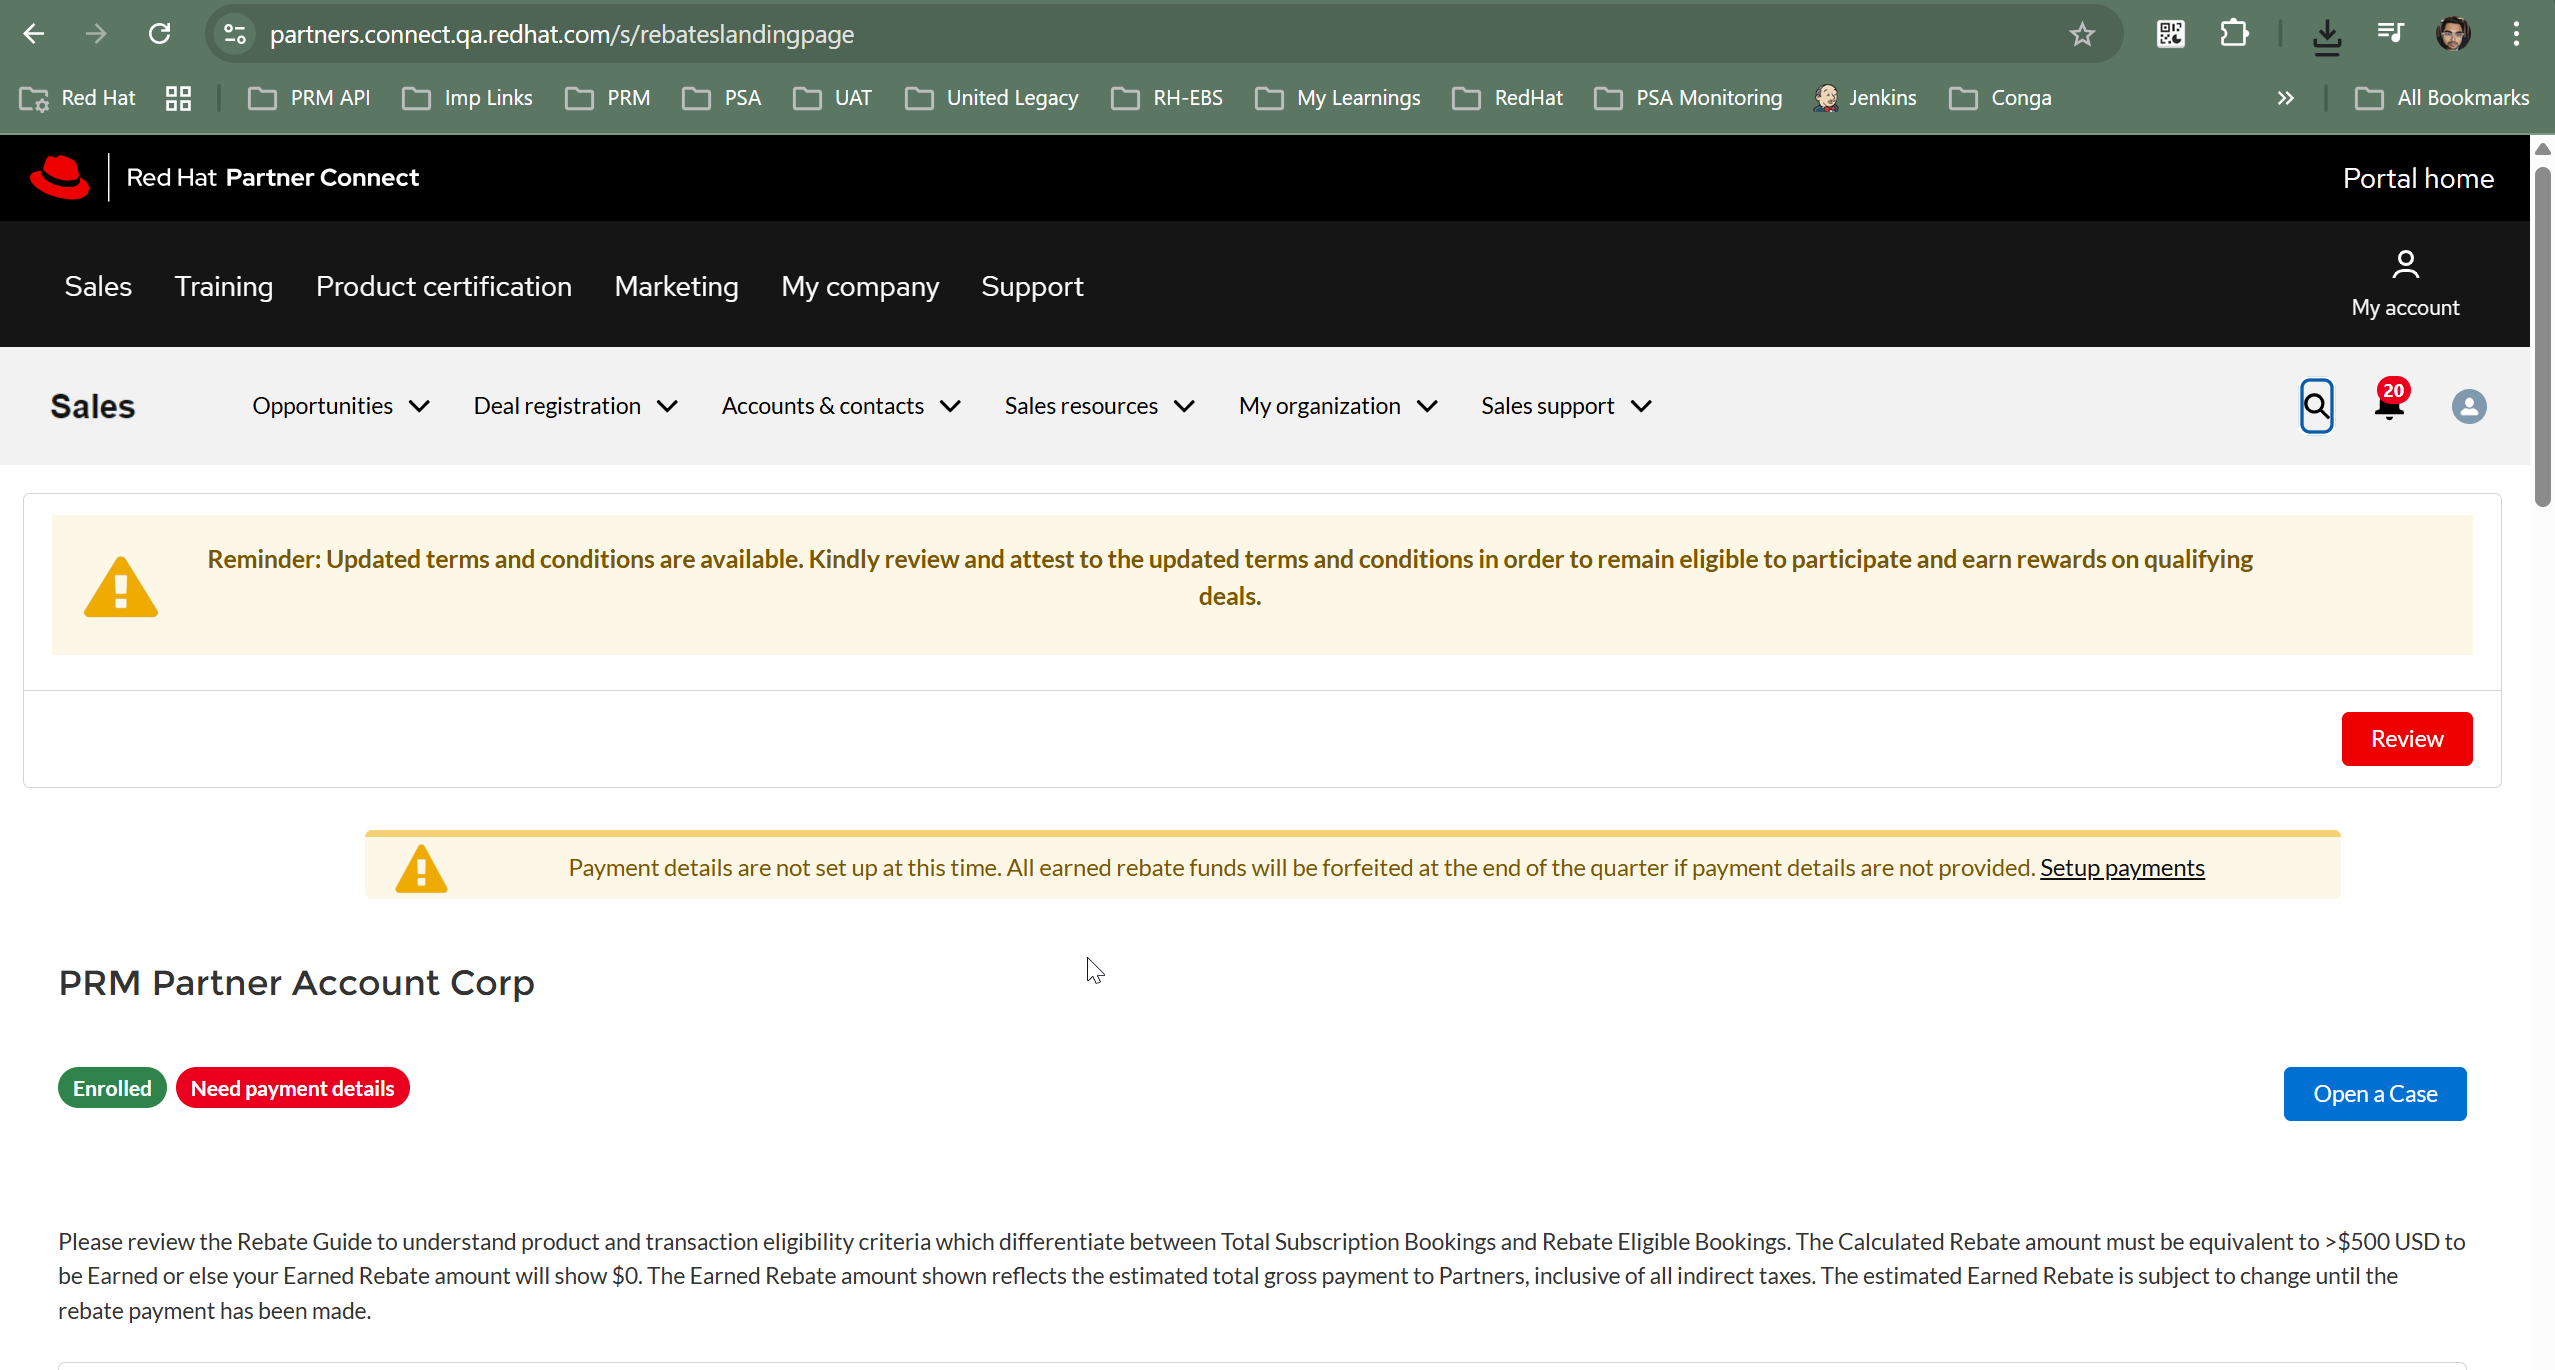The width and height of the screenshot is (2555, 1370).
Task: Follow the Setup payments link
Action: [2121, 867]
